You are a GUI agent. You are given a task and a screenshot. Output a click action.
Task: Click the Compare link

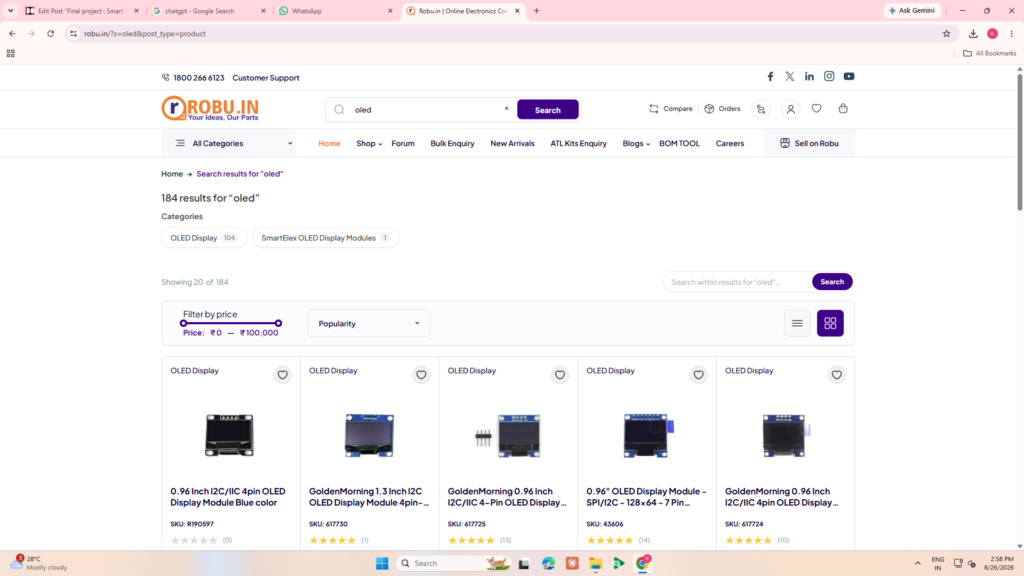click(x=671, y=109)
